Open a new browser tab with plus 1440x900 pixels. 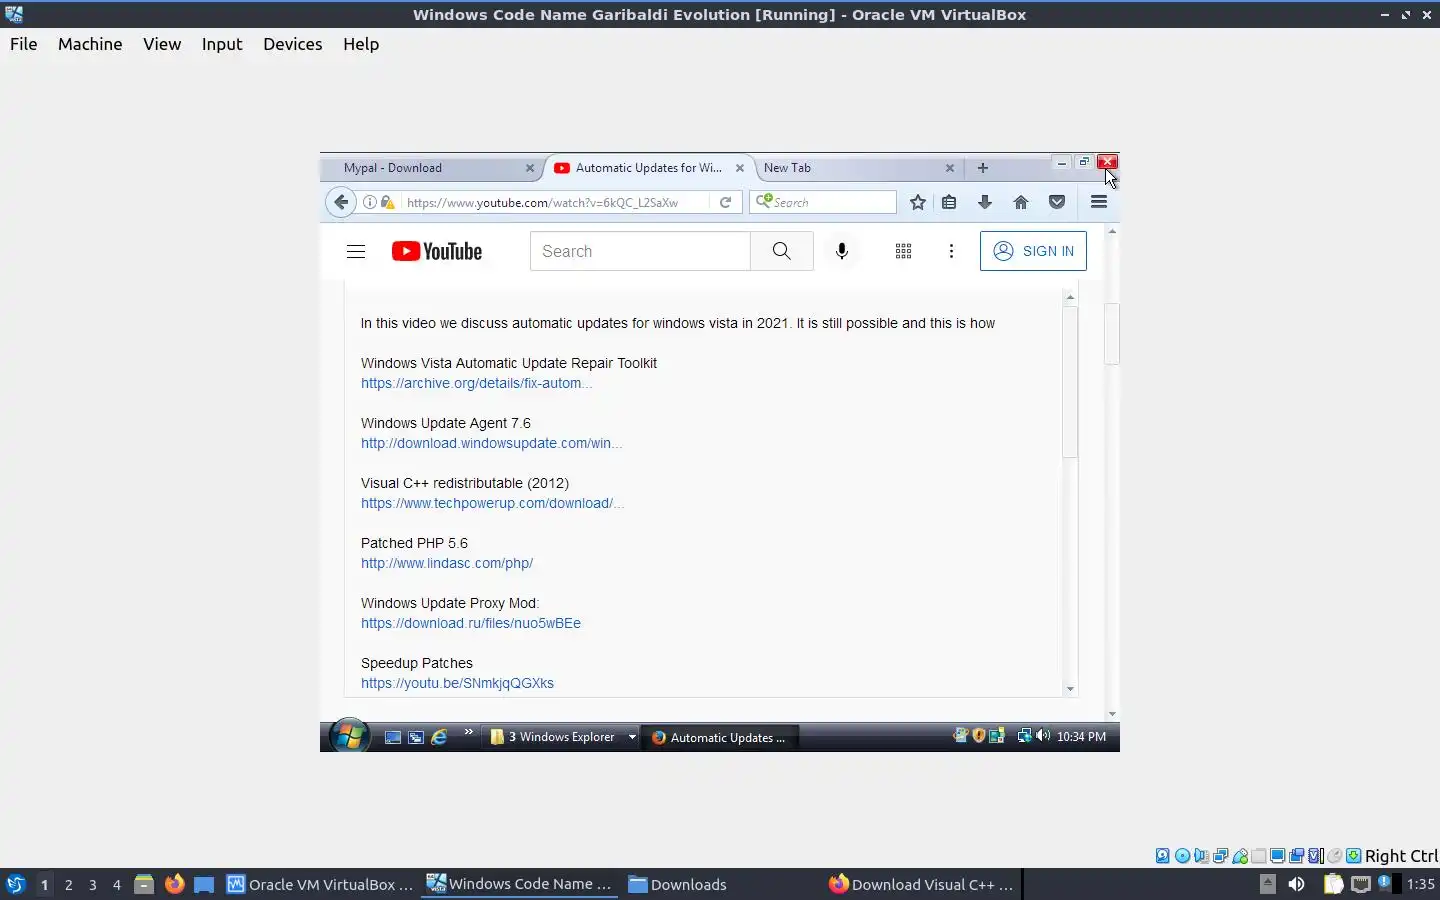pyautogui.click(x=982, y=168)
